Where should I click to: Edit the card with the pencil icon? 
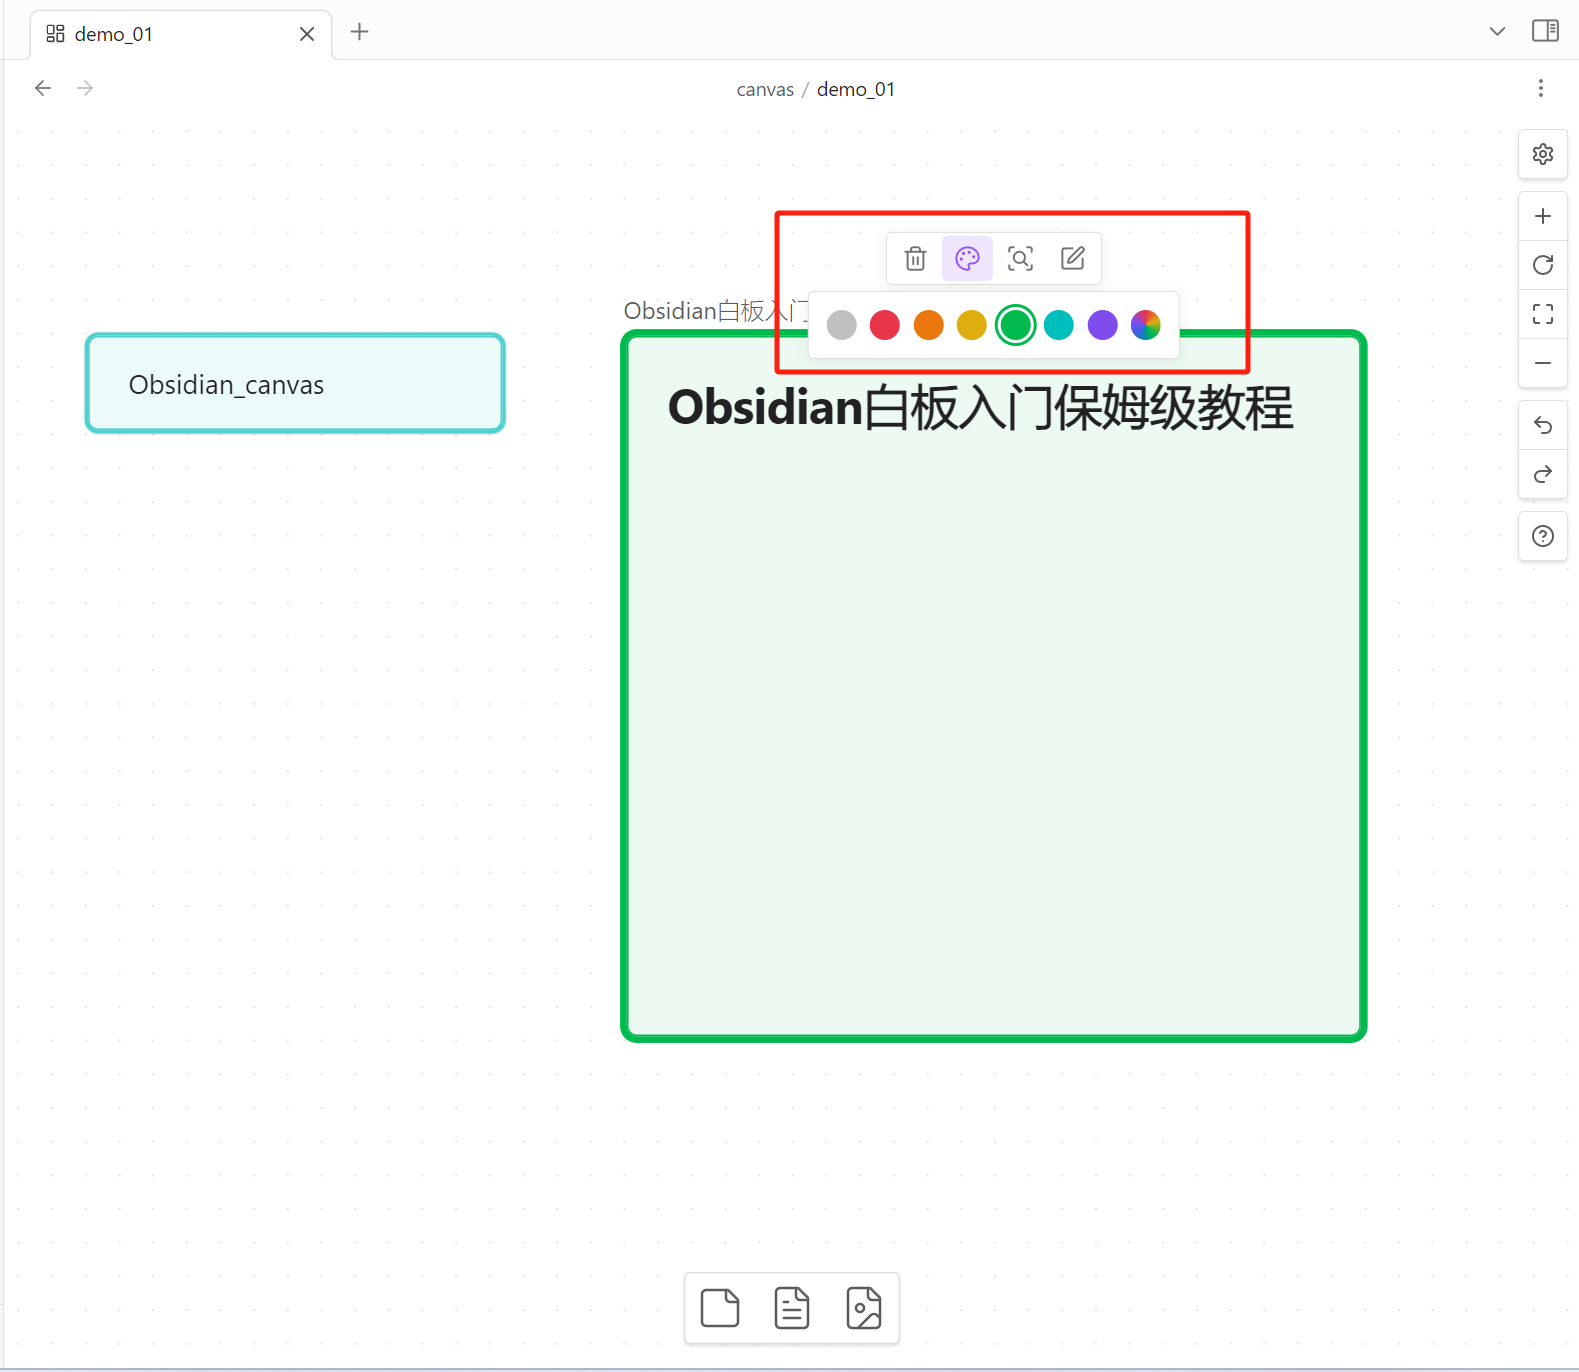(1073, 259)
